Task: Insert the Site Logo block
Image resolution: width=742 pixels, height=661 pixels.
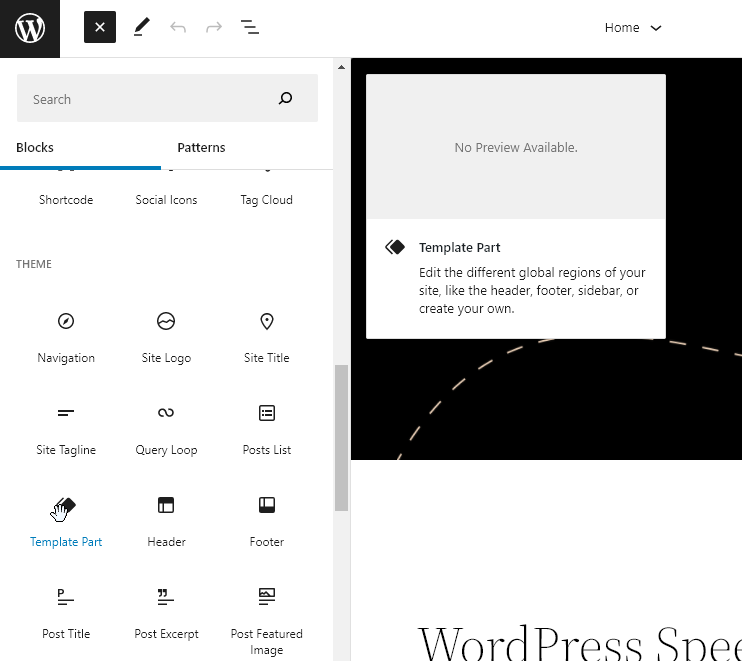Action: [166, 336]
